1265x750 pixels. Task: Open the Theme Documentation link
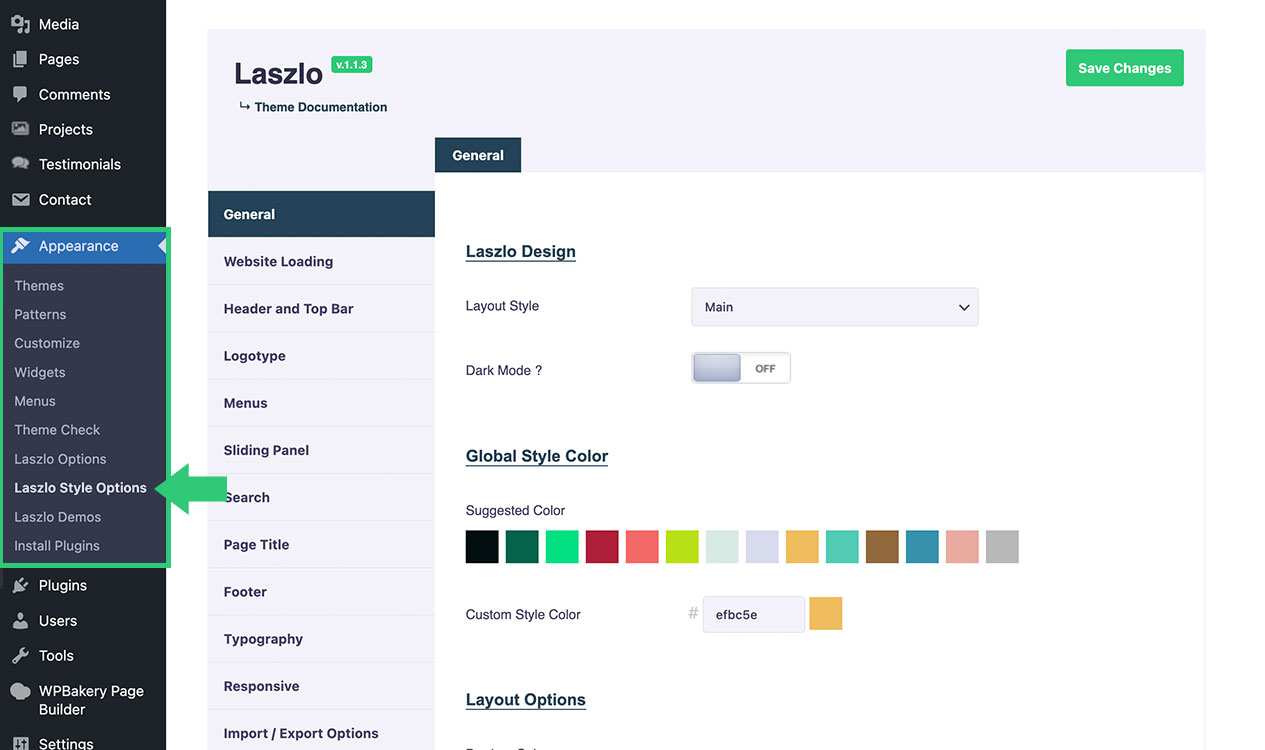(x=320, y=107)
